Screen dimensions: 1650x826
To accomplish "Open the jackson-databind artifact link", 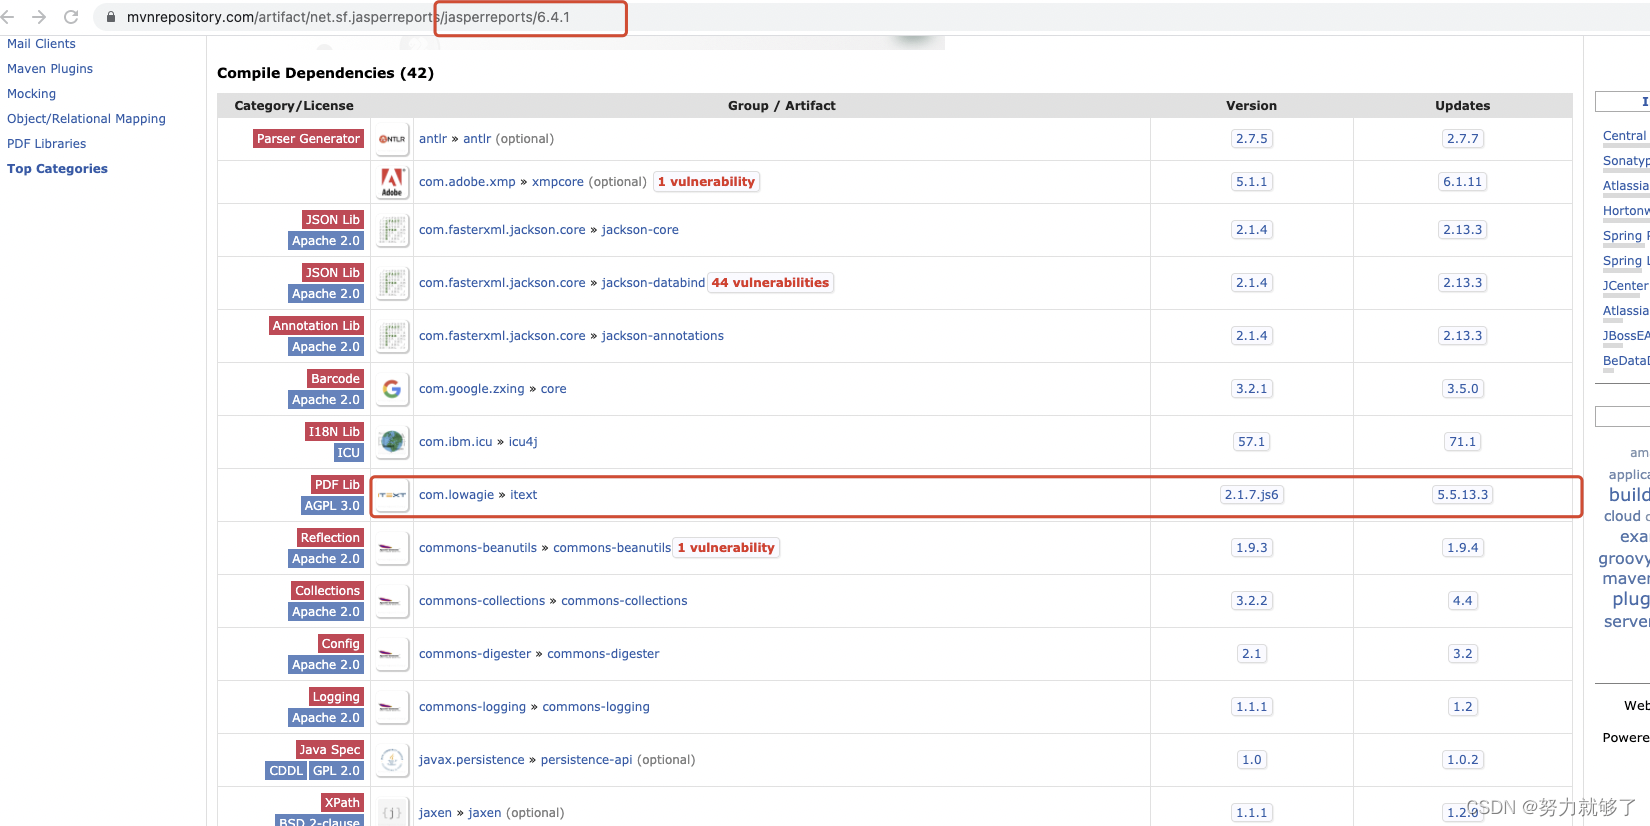I will (x=653, y=283).
